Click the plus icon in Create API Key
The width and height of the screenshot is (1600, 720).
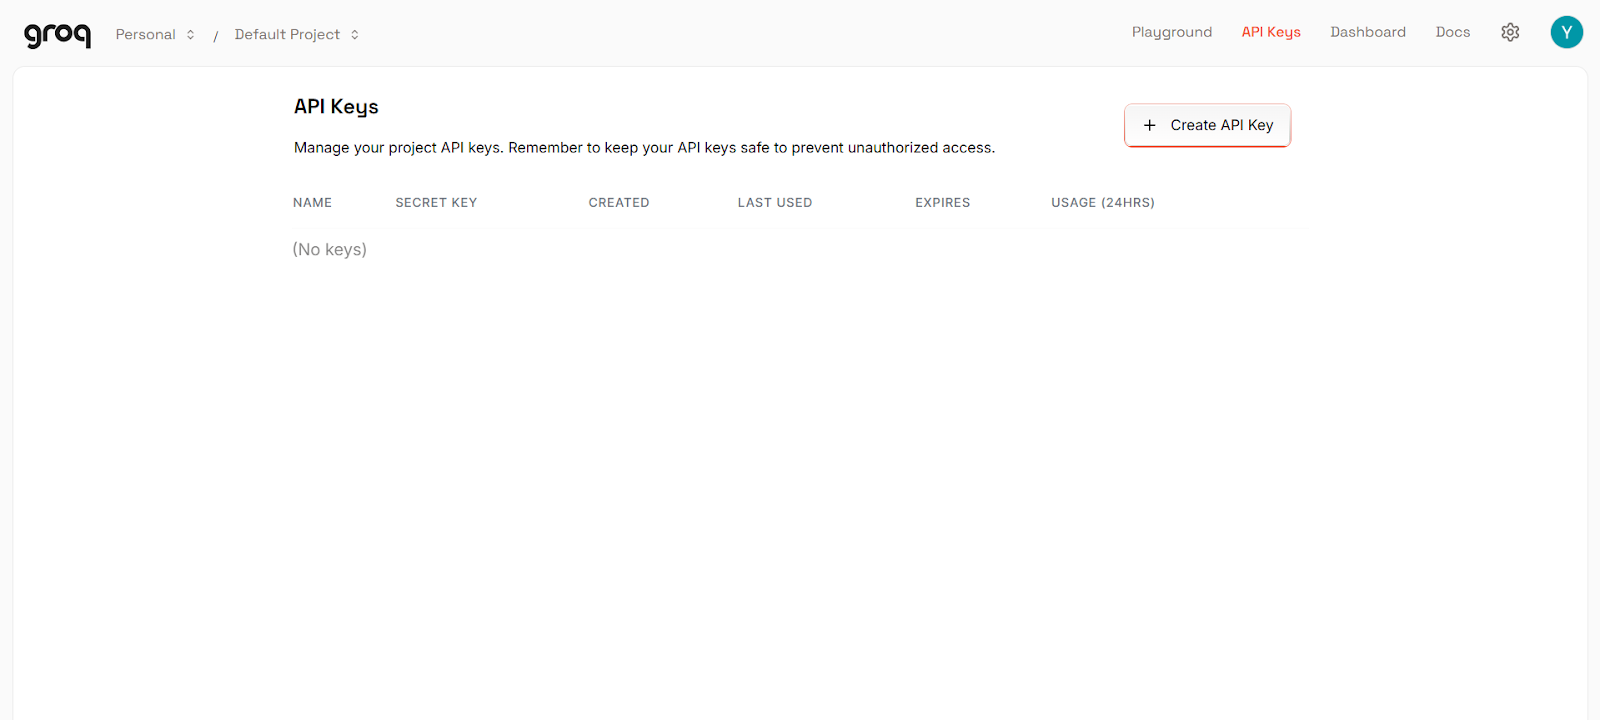click(1149, 125)
